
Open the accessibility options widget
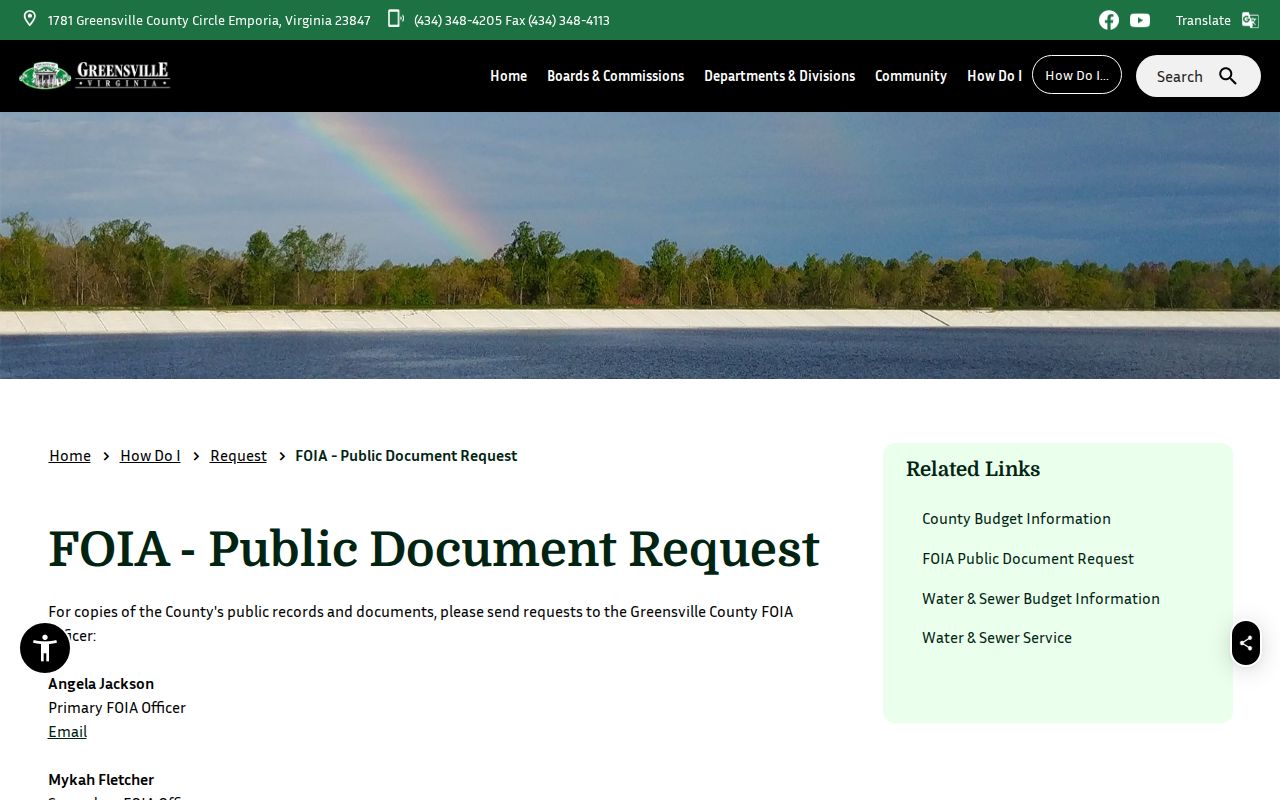point(45,648)
